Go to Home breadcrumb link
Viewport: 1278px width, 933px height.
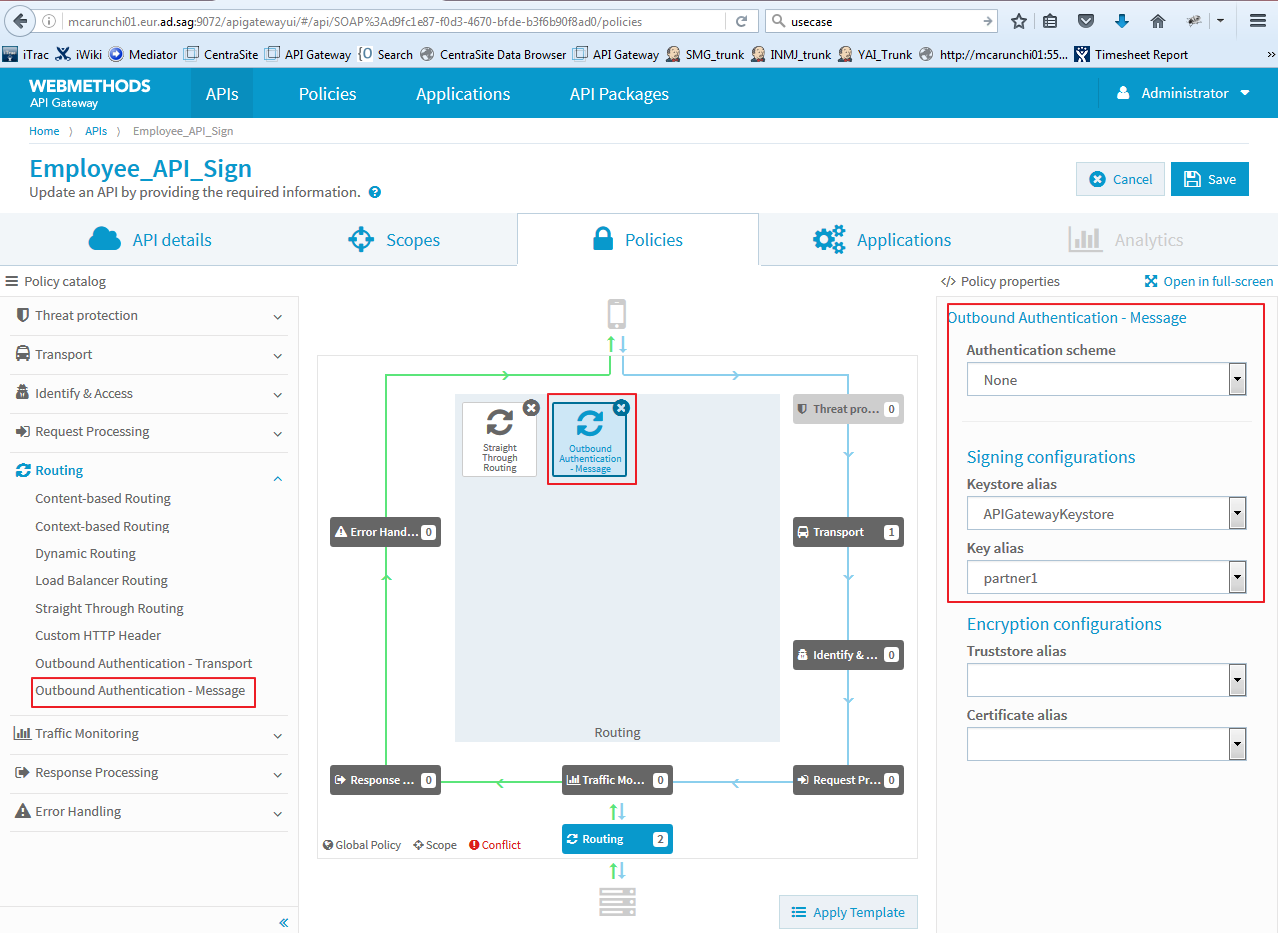click(x=44, y=131)
